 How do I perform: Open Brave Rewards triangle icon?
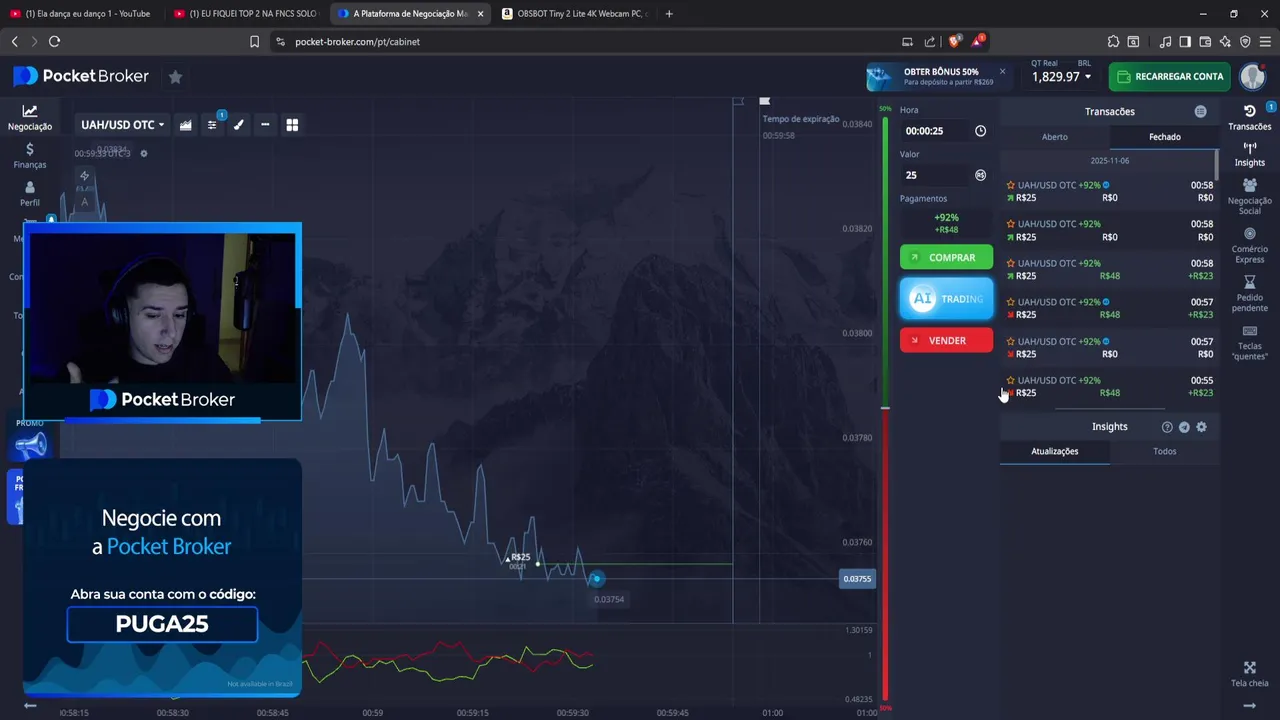pyautogui.click(x=978, y=41)
